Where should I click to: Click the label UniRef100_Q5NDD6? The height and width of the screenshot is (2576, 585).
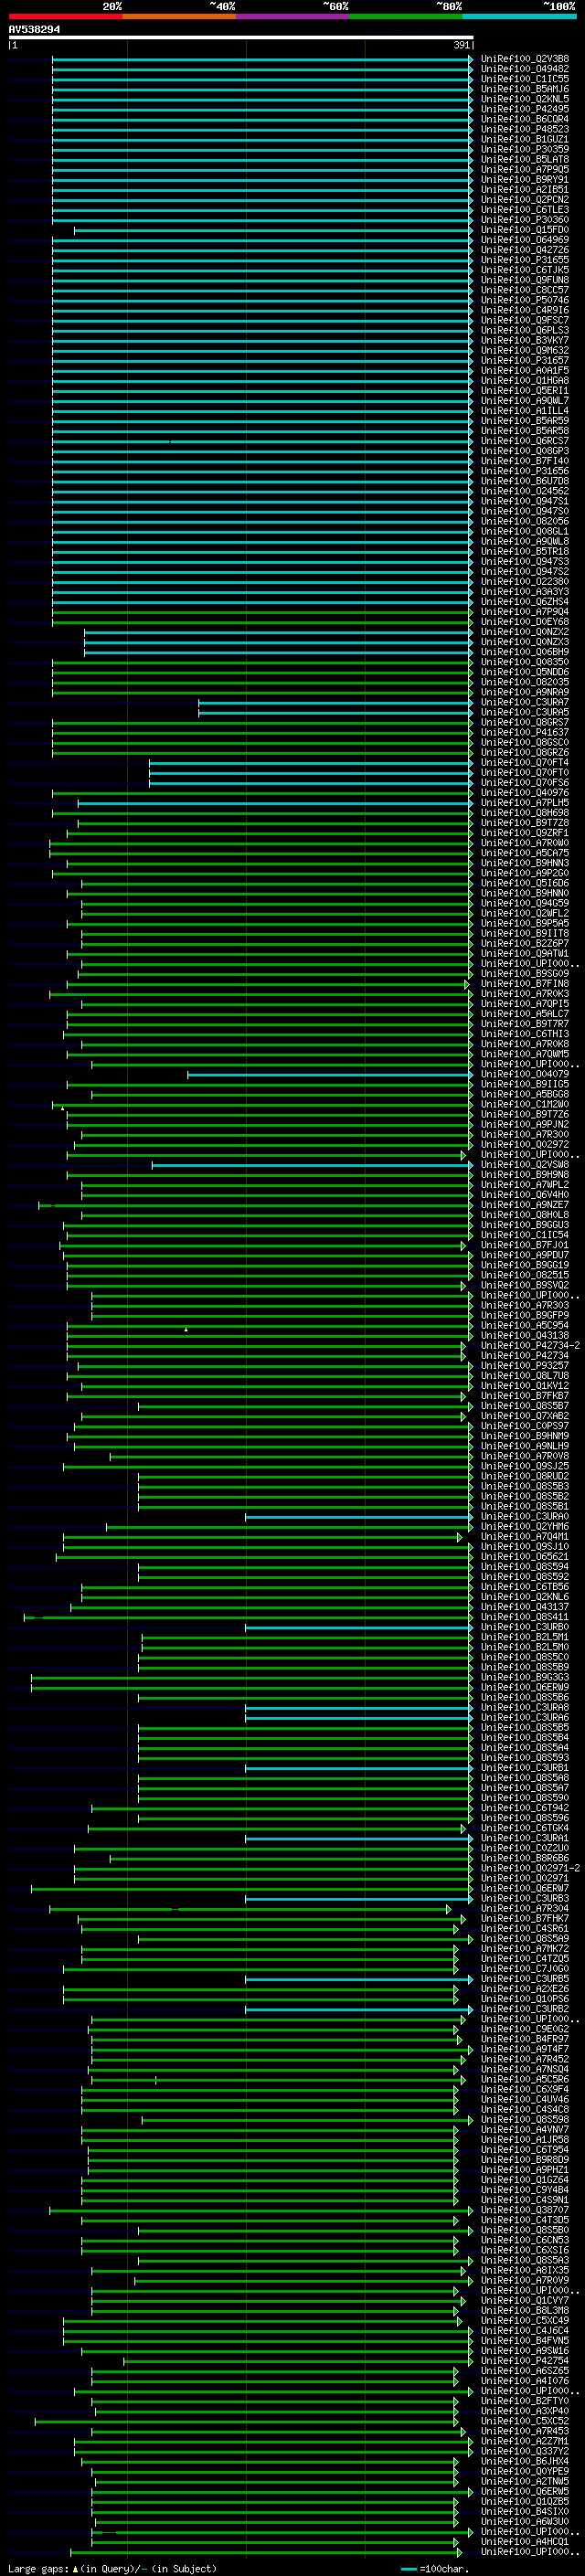pyautogui.click(x=525, y=672)
